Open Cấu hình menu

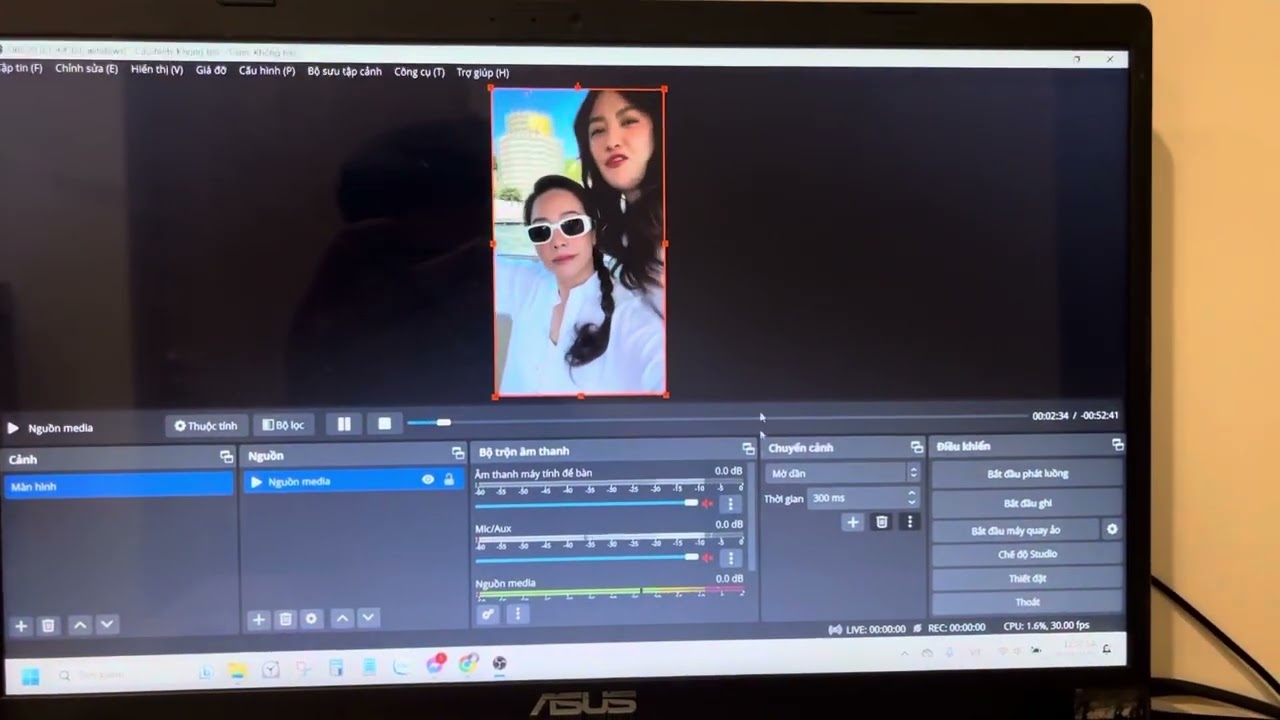267,71
